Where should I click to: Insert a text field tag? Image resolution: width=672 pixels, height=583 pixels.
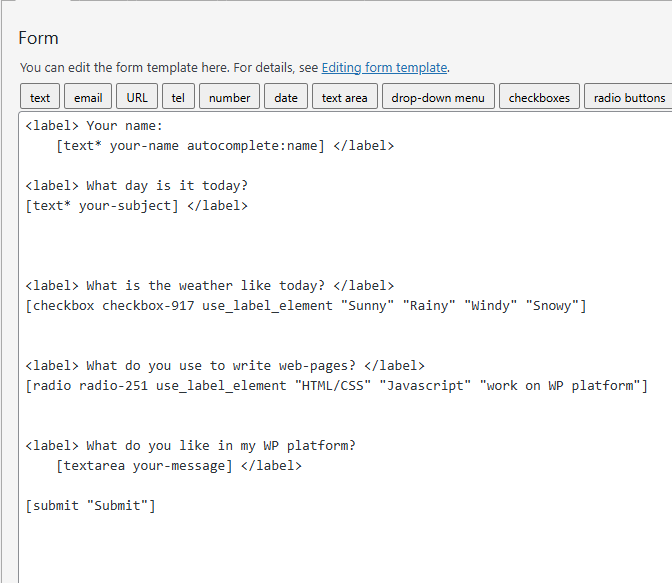pyautogui.click(x=40, y=97)
